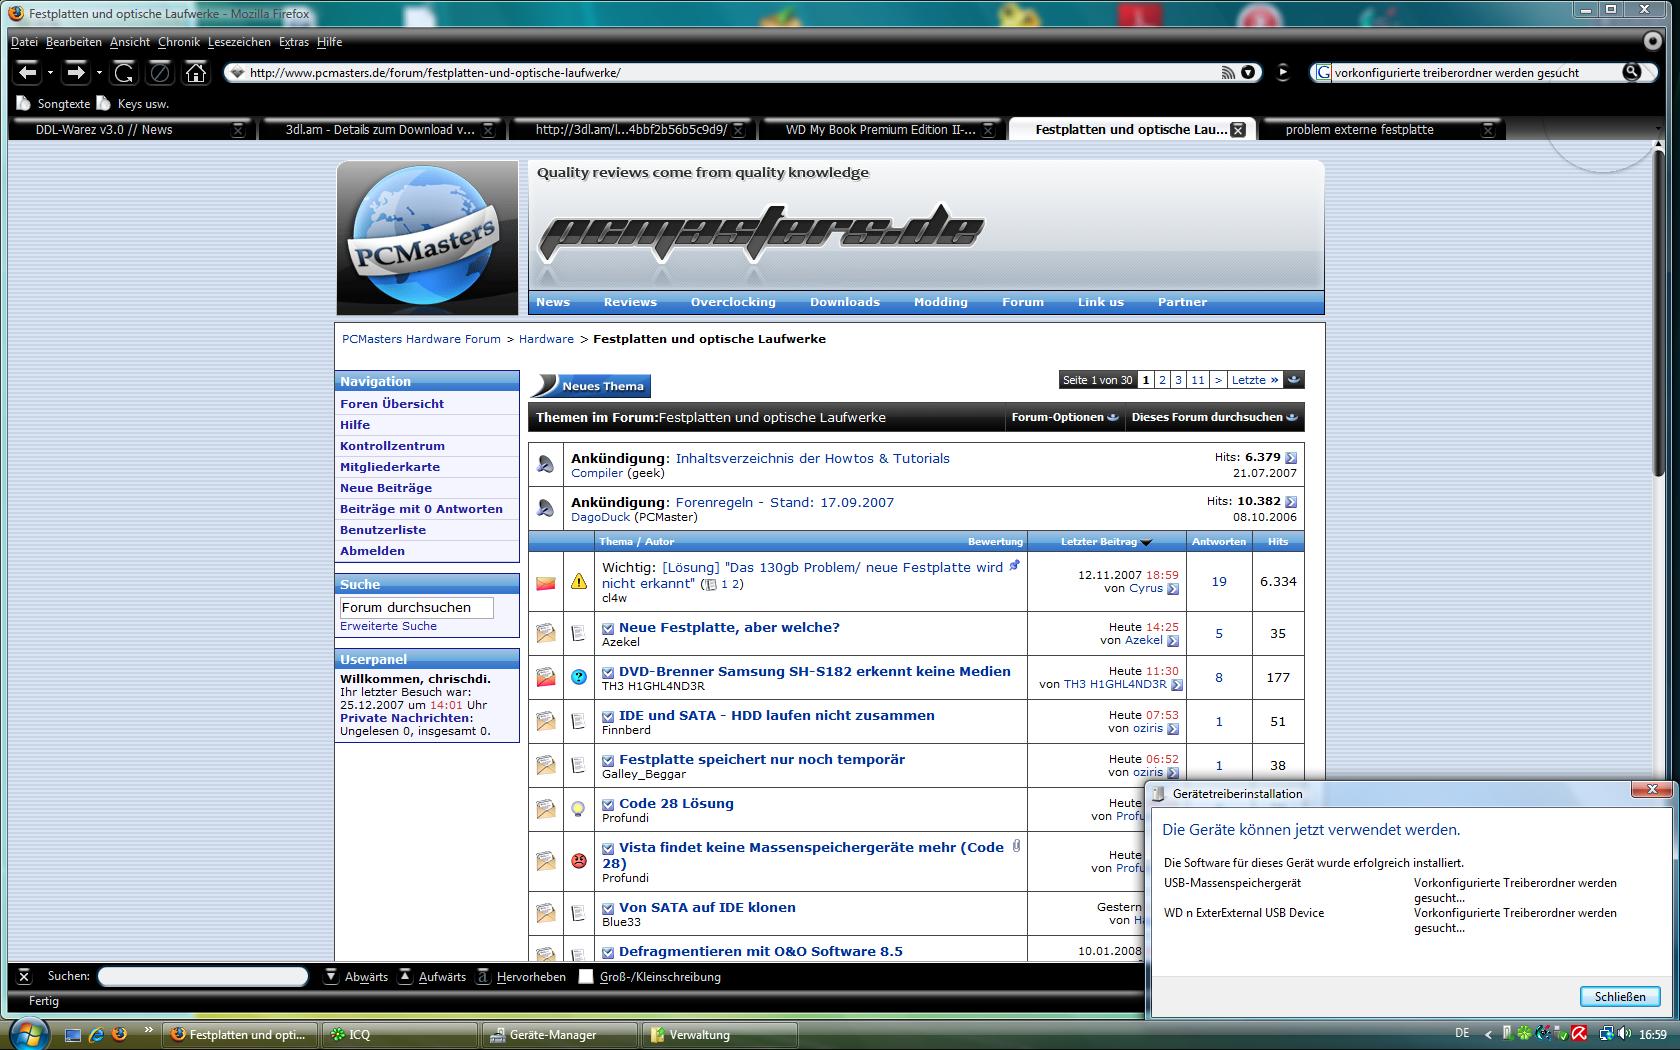Toggle the Groß-/Kleinschreibung checkbox
1680x1050 pixels.
click(x=586, y=977)
